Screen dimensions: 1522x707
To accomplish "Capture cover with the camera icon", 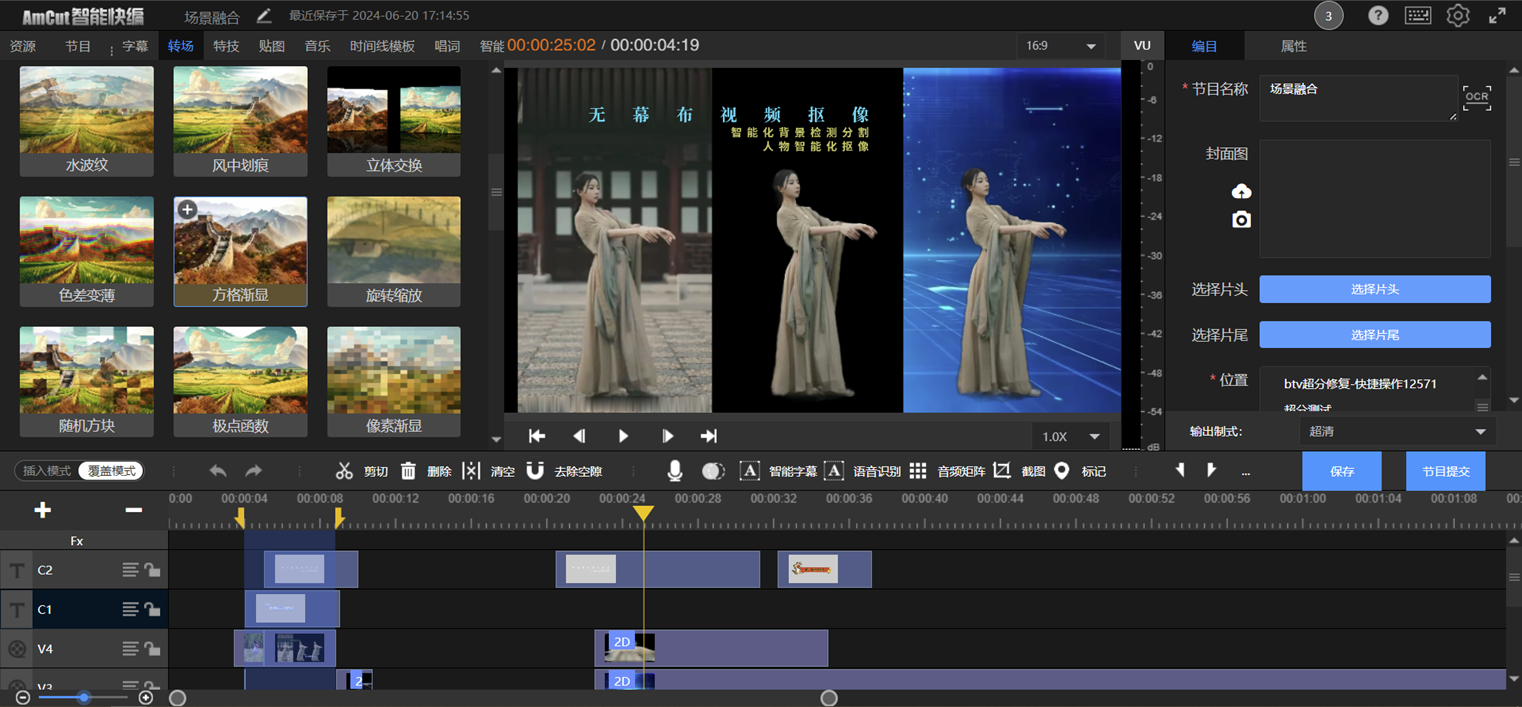I will coord(1241,220).
